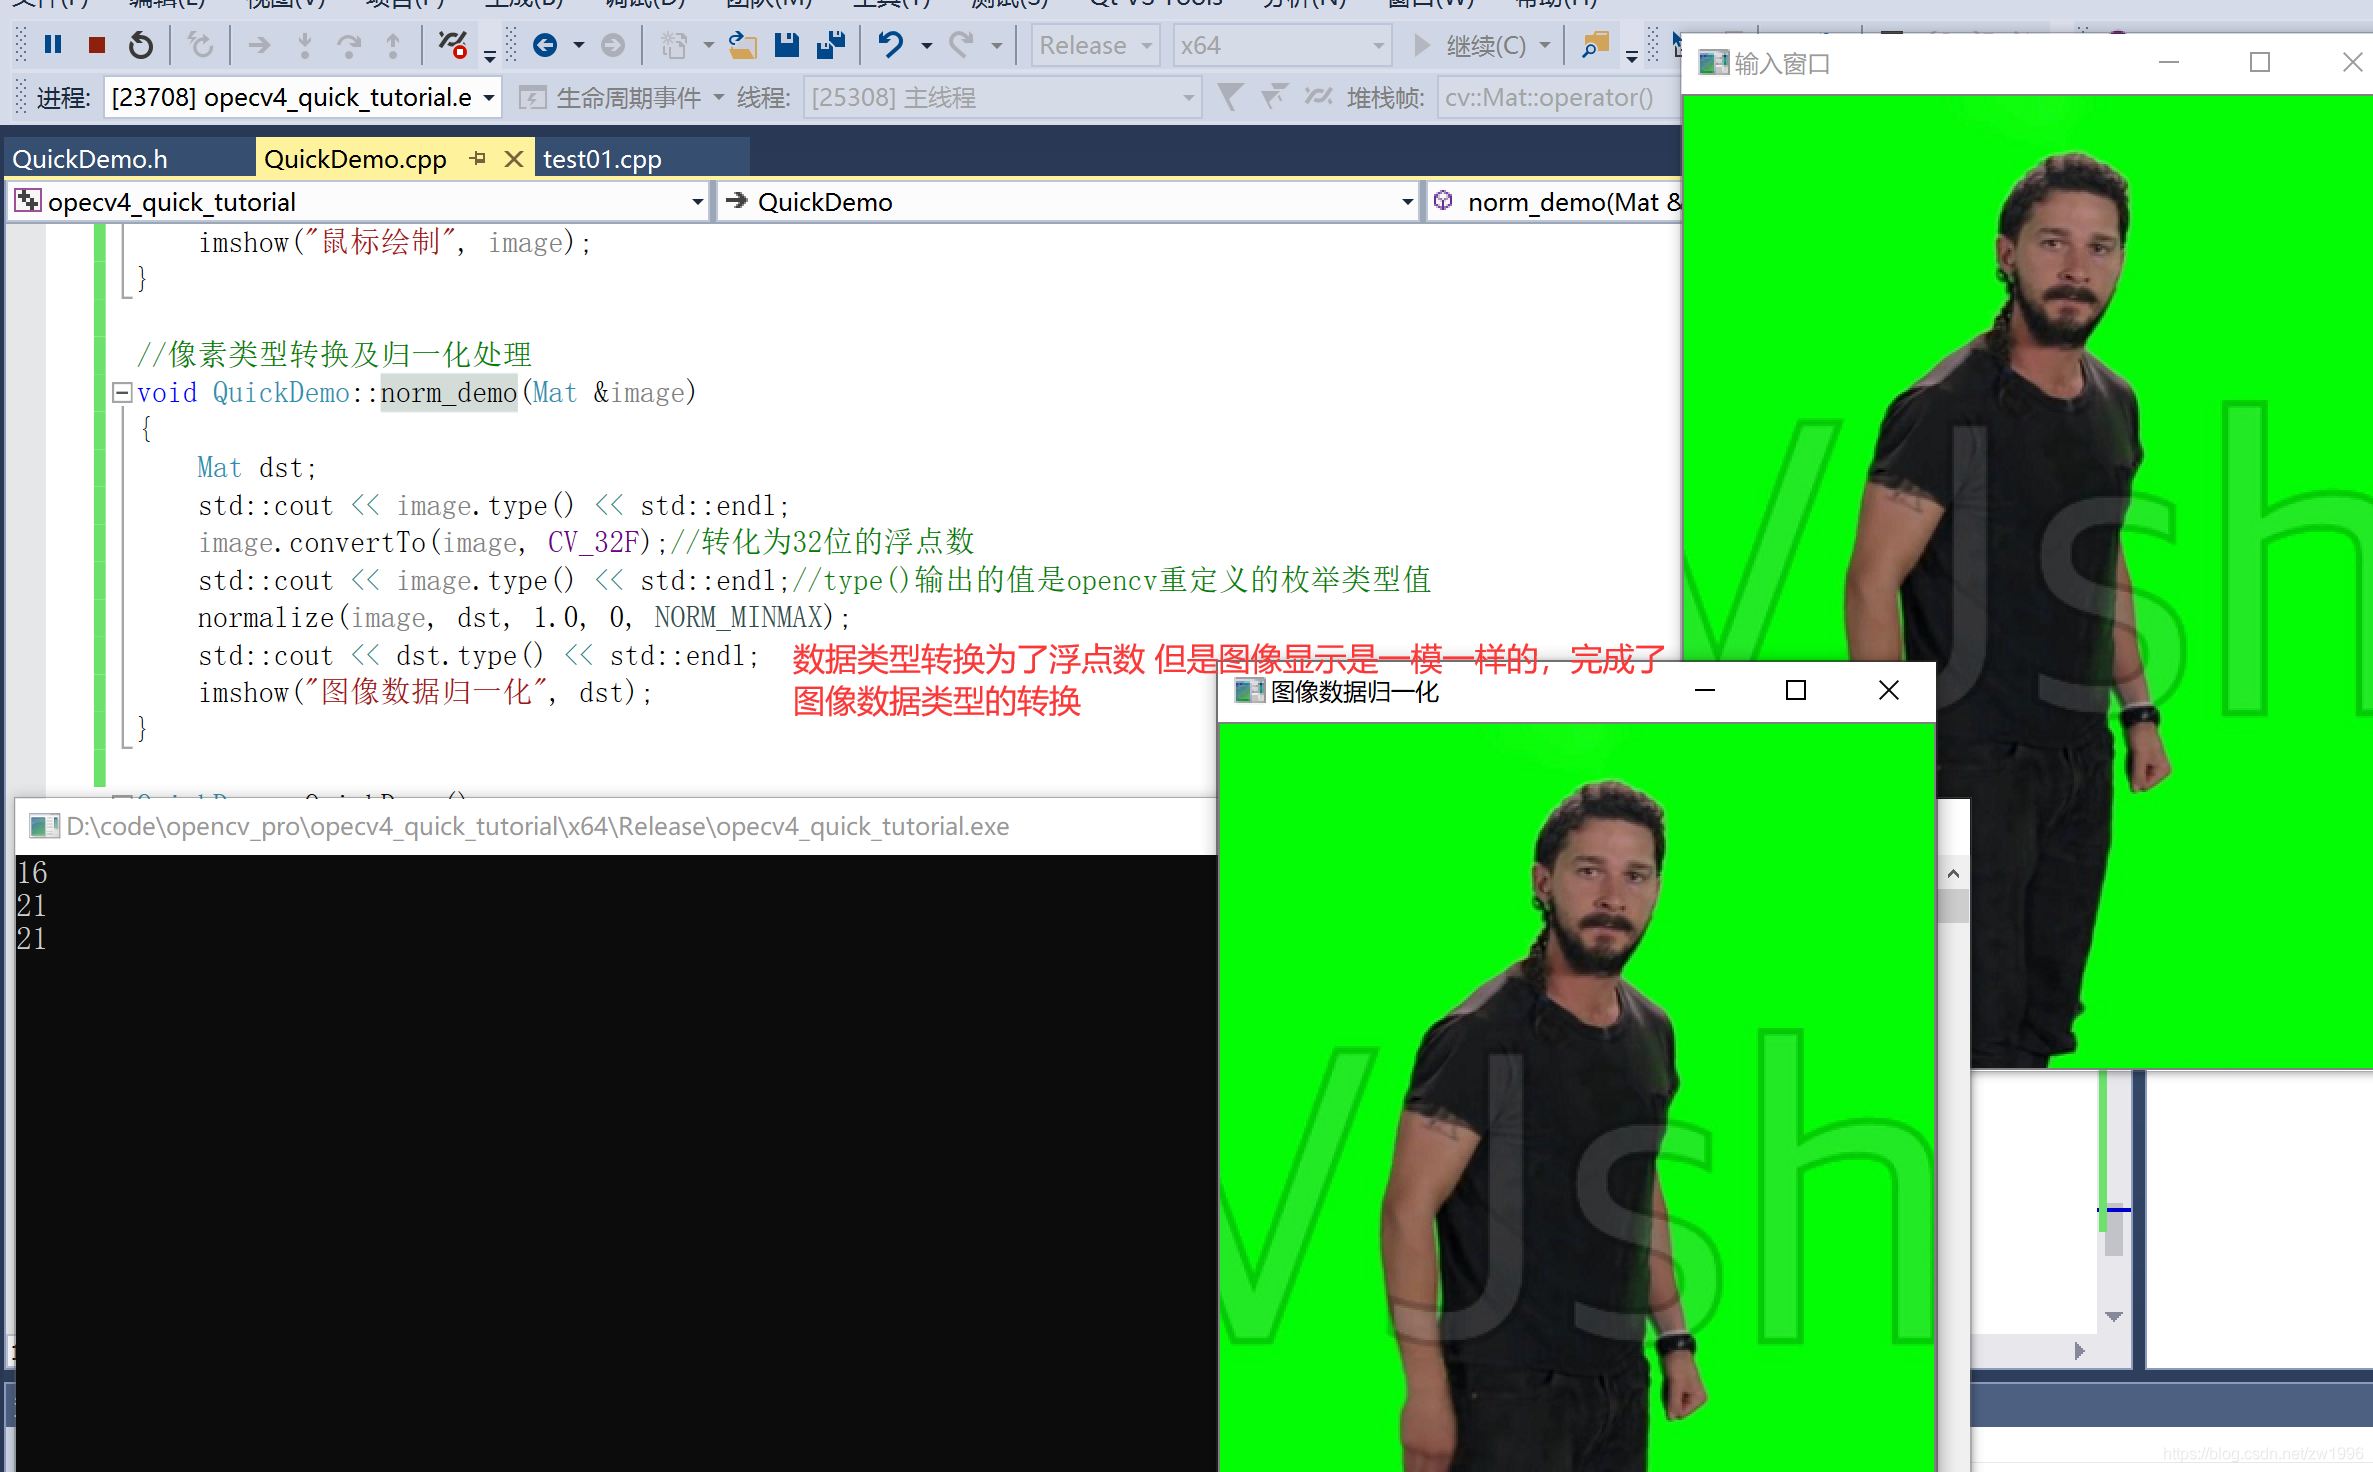Screen dimensions: 2373x1472
Task: Click the Open File folder icon
Action: point(742,45)
